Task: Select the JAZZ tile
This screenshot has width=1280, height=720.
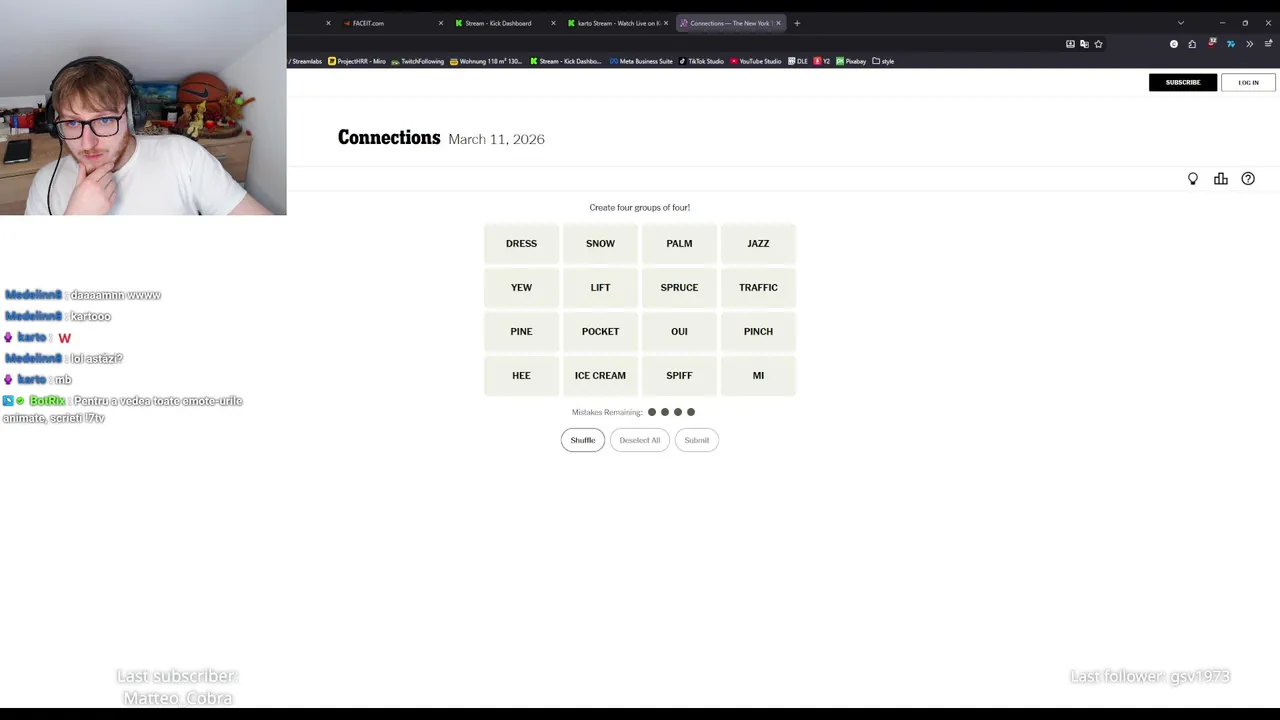Action: (x=758, y=243)
